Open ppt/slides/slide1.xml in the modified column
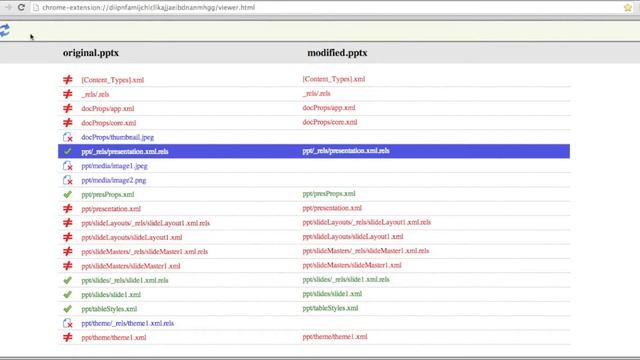The image size is (640, 360). coord(332,294)
